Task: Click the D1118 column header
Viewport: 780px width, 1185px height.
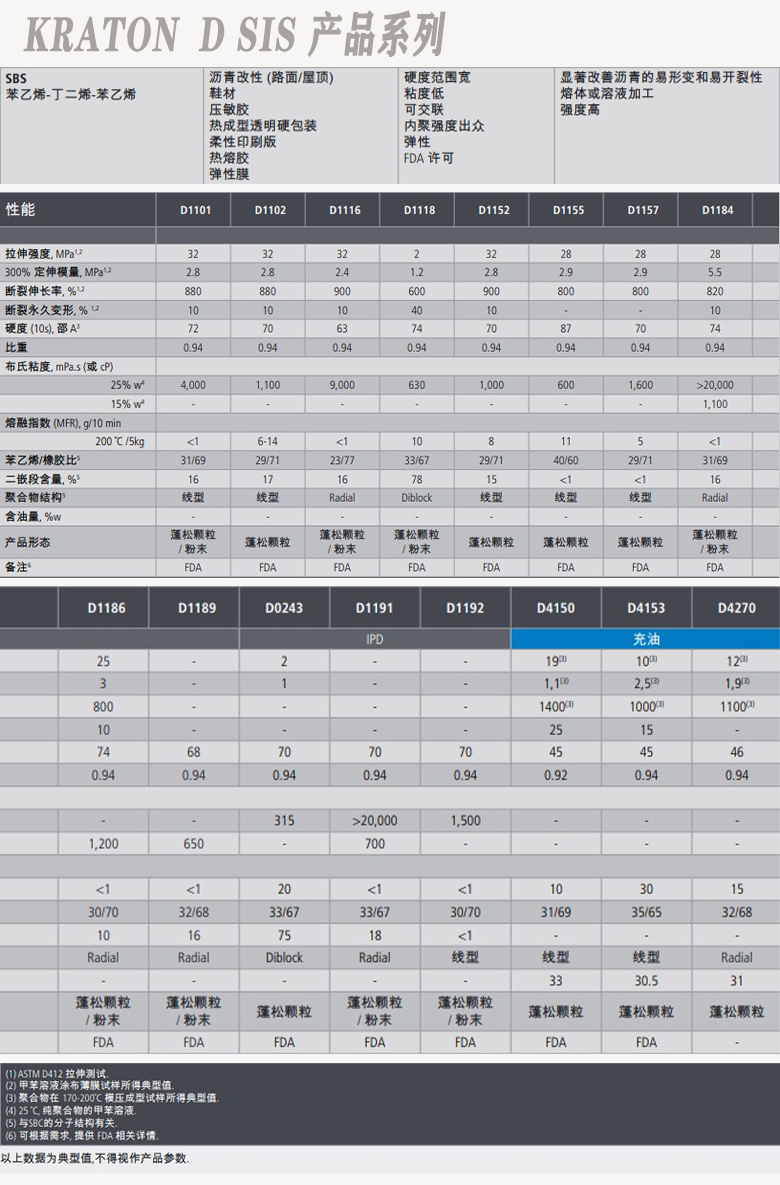Action: coord(419,210)
